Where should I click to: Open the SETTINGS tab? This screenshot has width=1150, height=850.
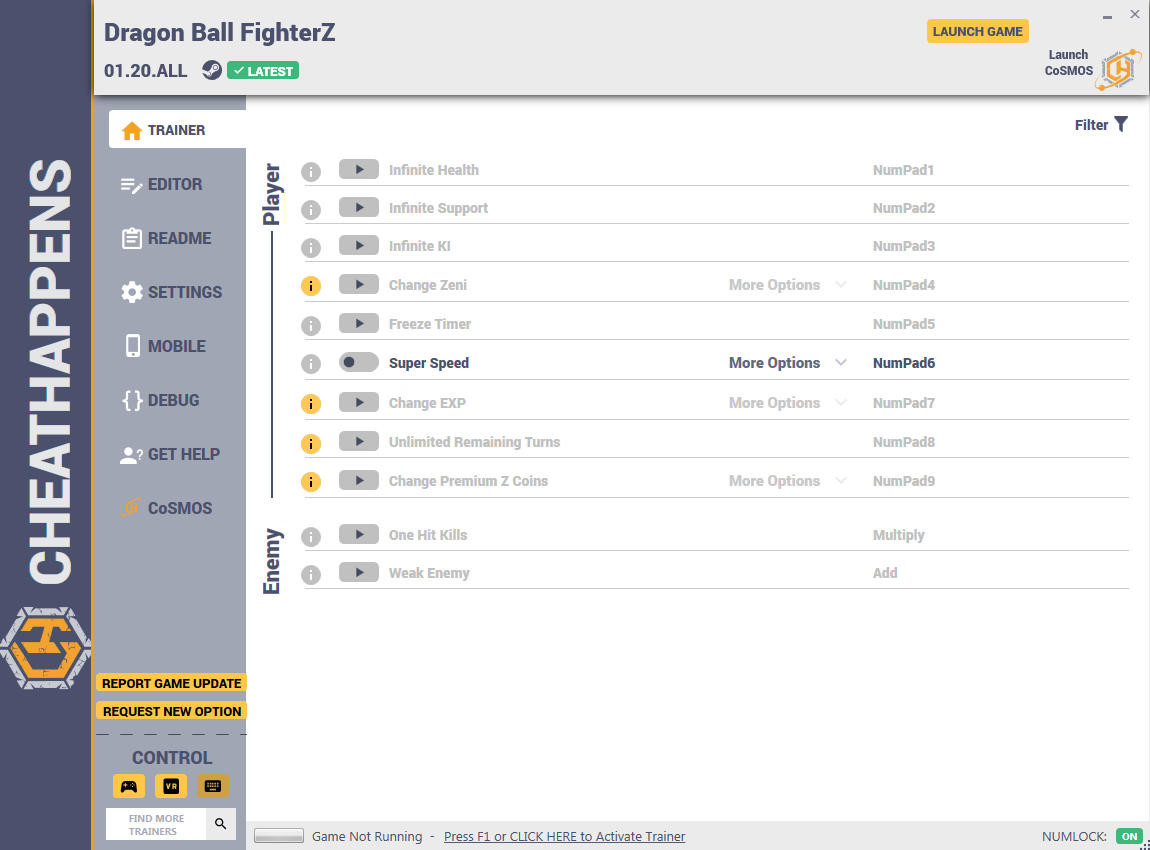(x=171, y=292)
